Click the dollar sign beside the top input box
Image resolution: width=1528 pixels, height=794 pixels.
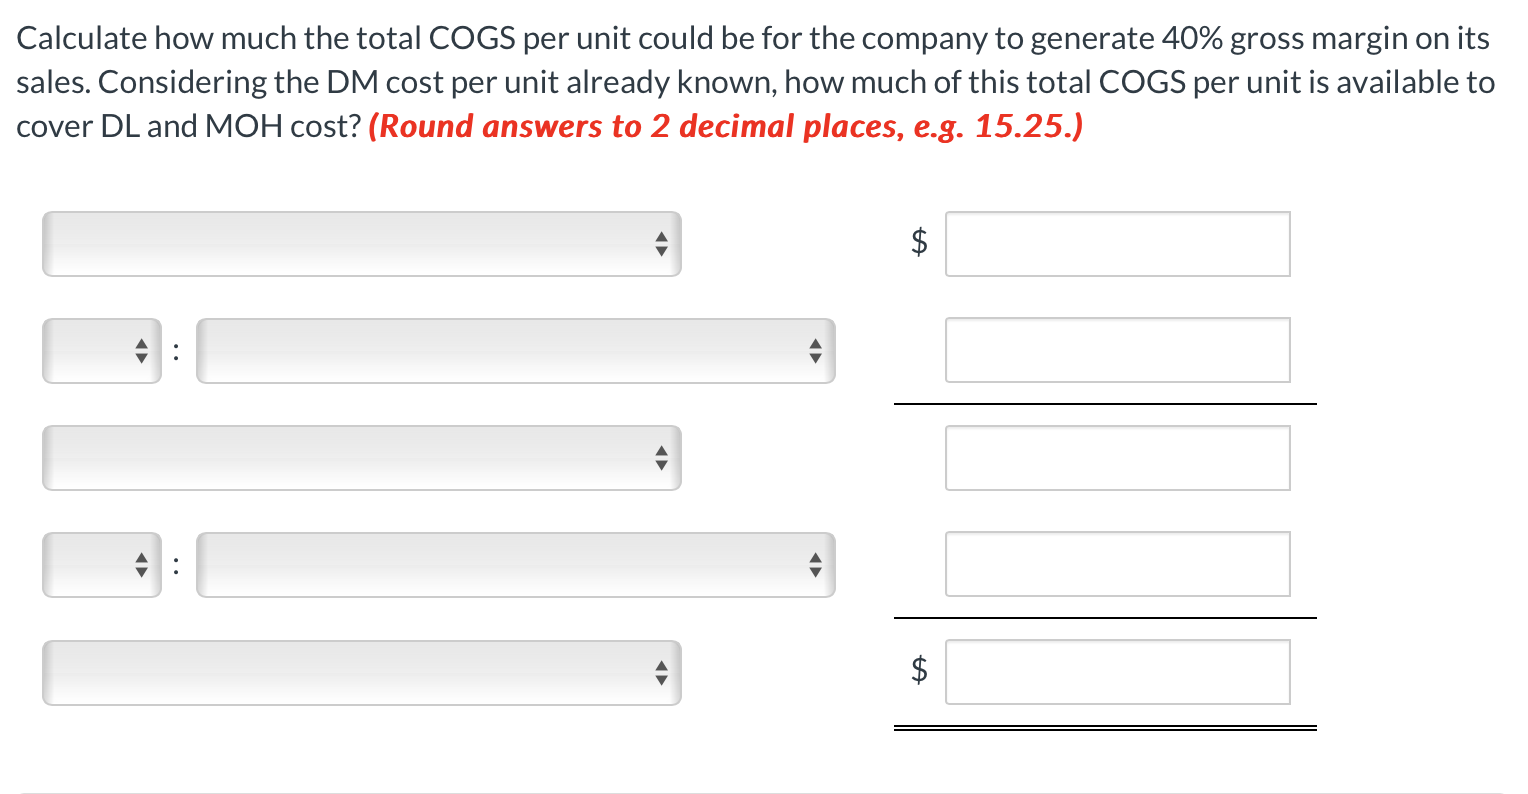pos(919,243)
